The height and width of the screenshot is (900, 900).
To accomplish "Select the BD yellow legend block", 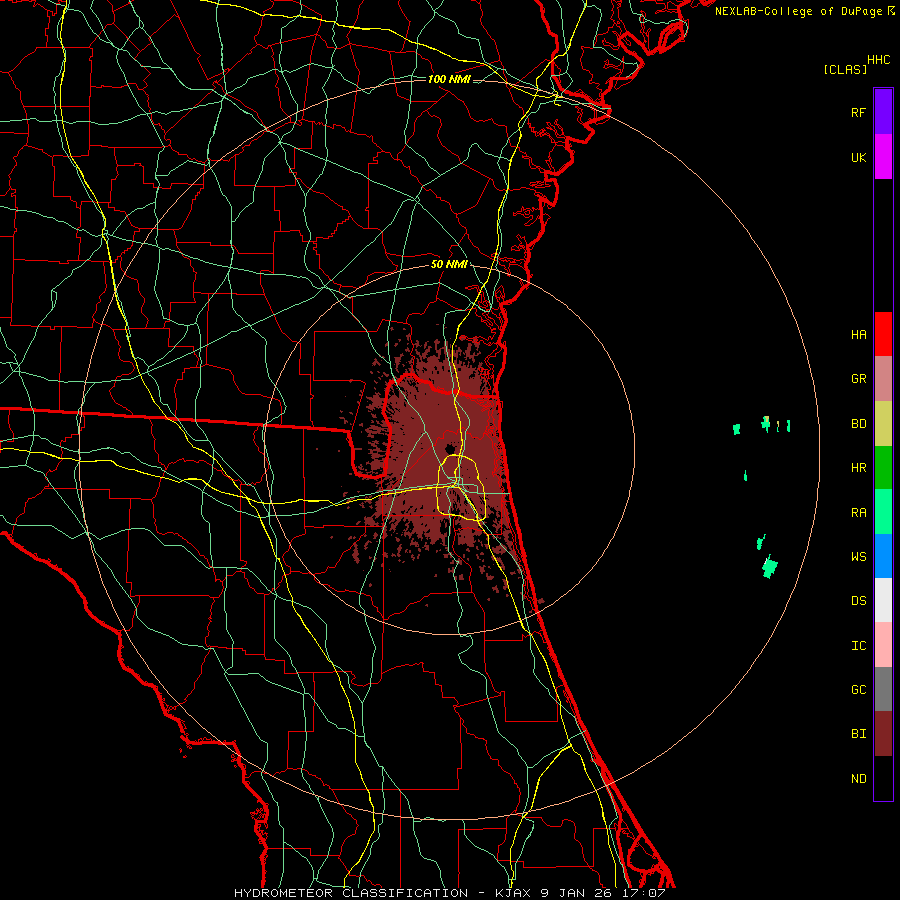I will (x=883, y=423).
